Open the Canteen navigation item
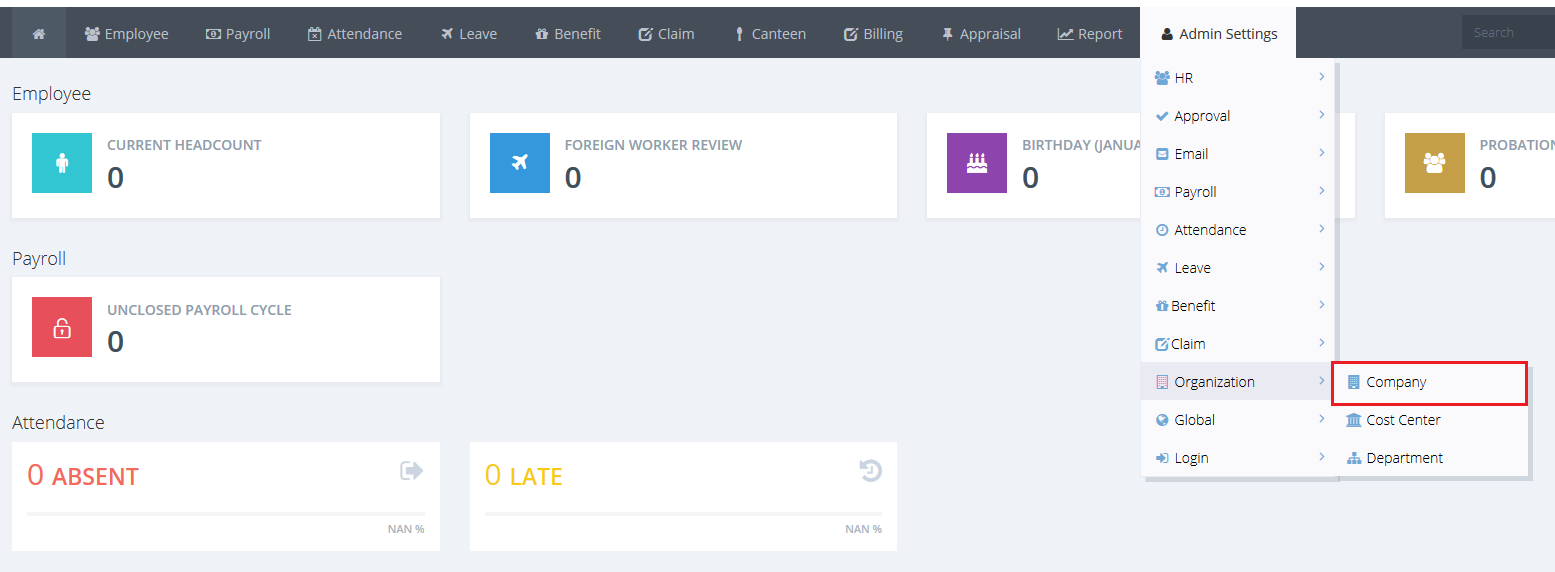This screenshot has height=572, width=1555. pyautogui.click(x=770, y=34)
